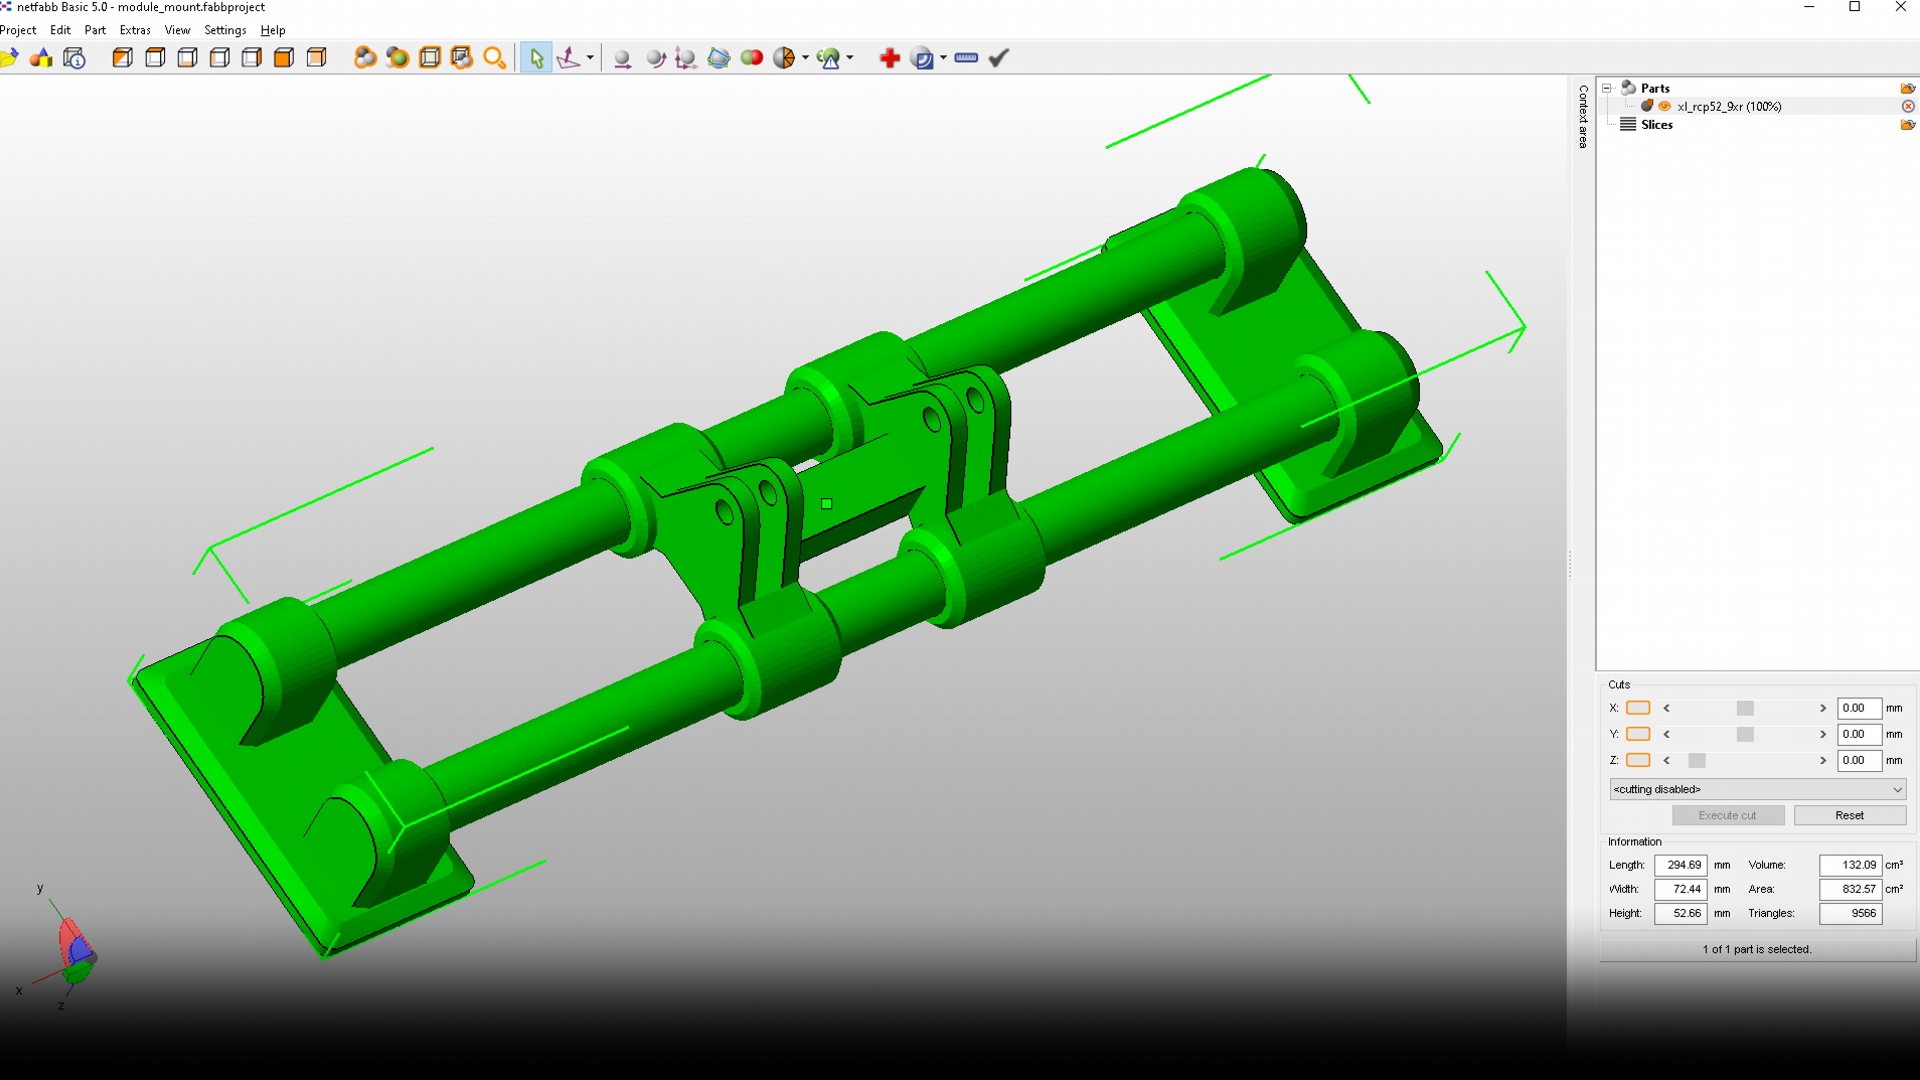Click the checkmark icon in the toolbar

998,58
